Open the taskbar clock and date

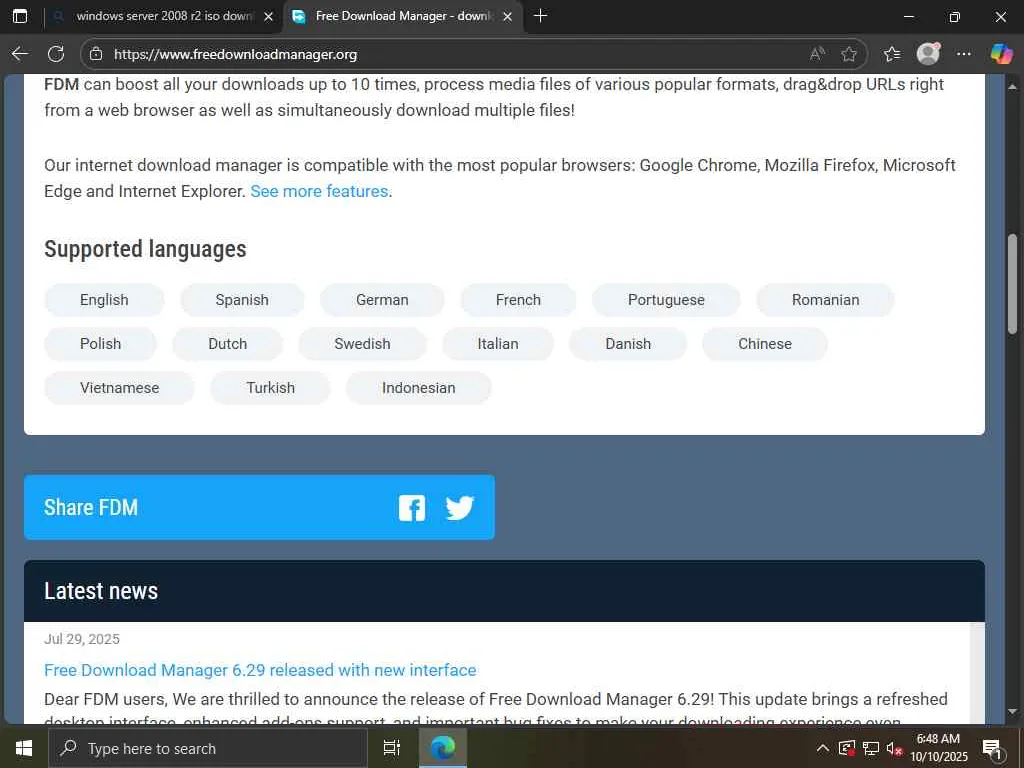(938, 748)
